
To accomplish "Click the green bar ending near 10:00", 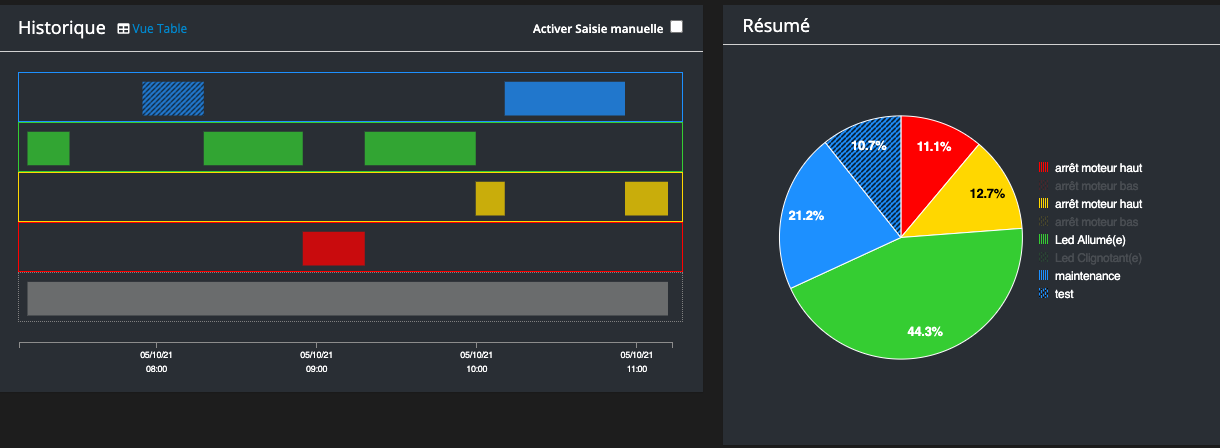I will click(420, 148).
